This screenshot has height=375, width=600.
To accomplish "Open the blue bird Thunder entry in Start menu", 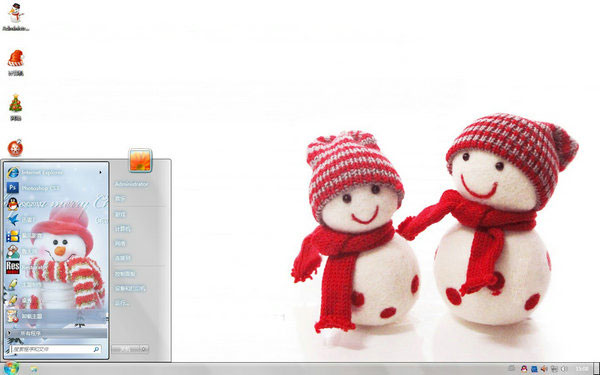I will click(55, 220).
